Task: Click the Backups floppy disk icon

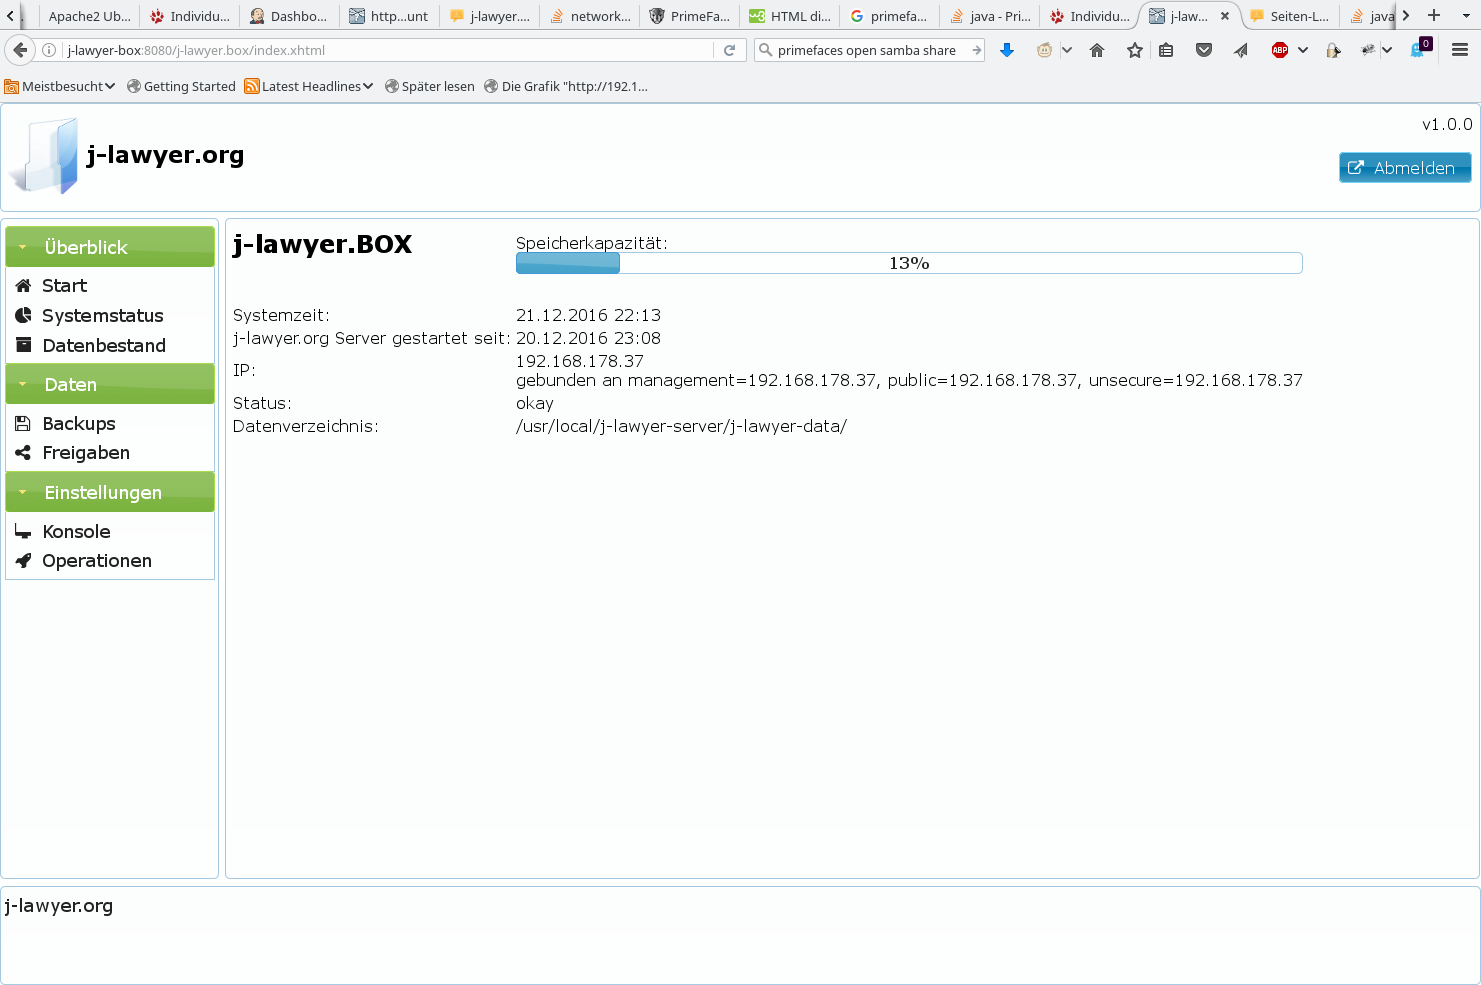Action: click(23, 423)
